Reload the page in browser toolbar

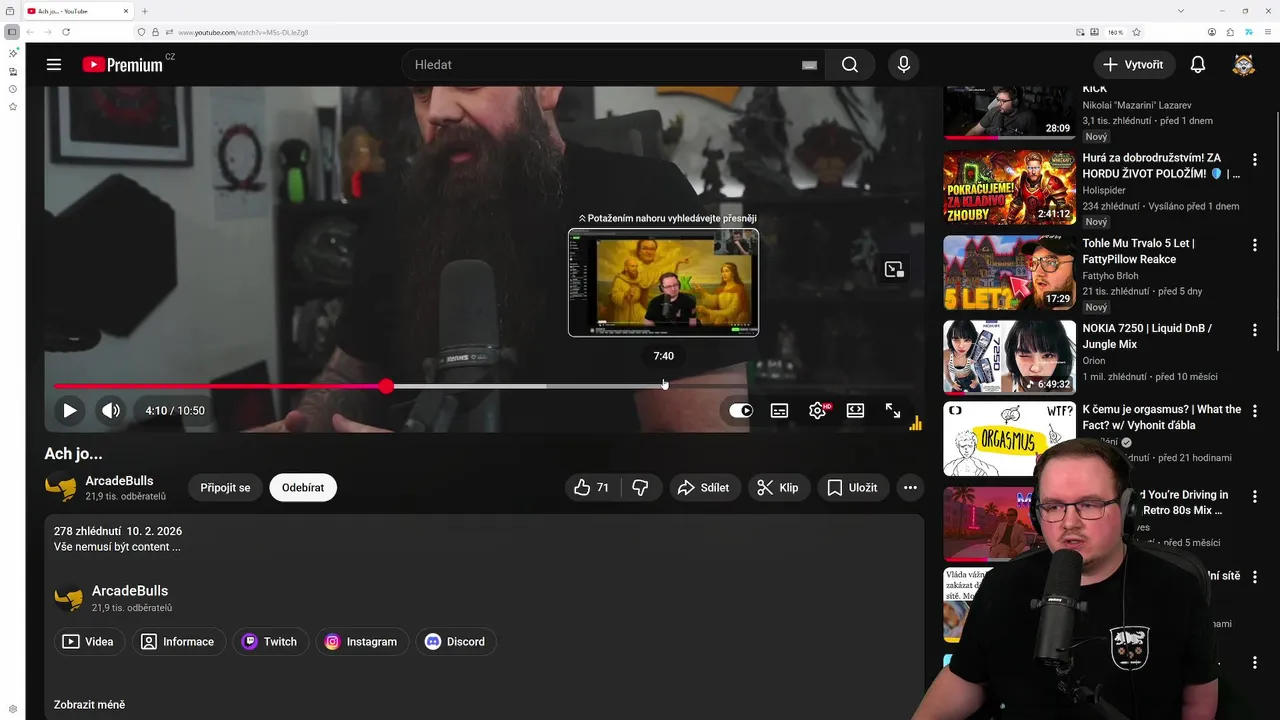point(66,32)
